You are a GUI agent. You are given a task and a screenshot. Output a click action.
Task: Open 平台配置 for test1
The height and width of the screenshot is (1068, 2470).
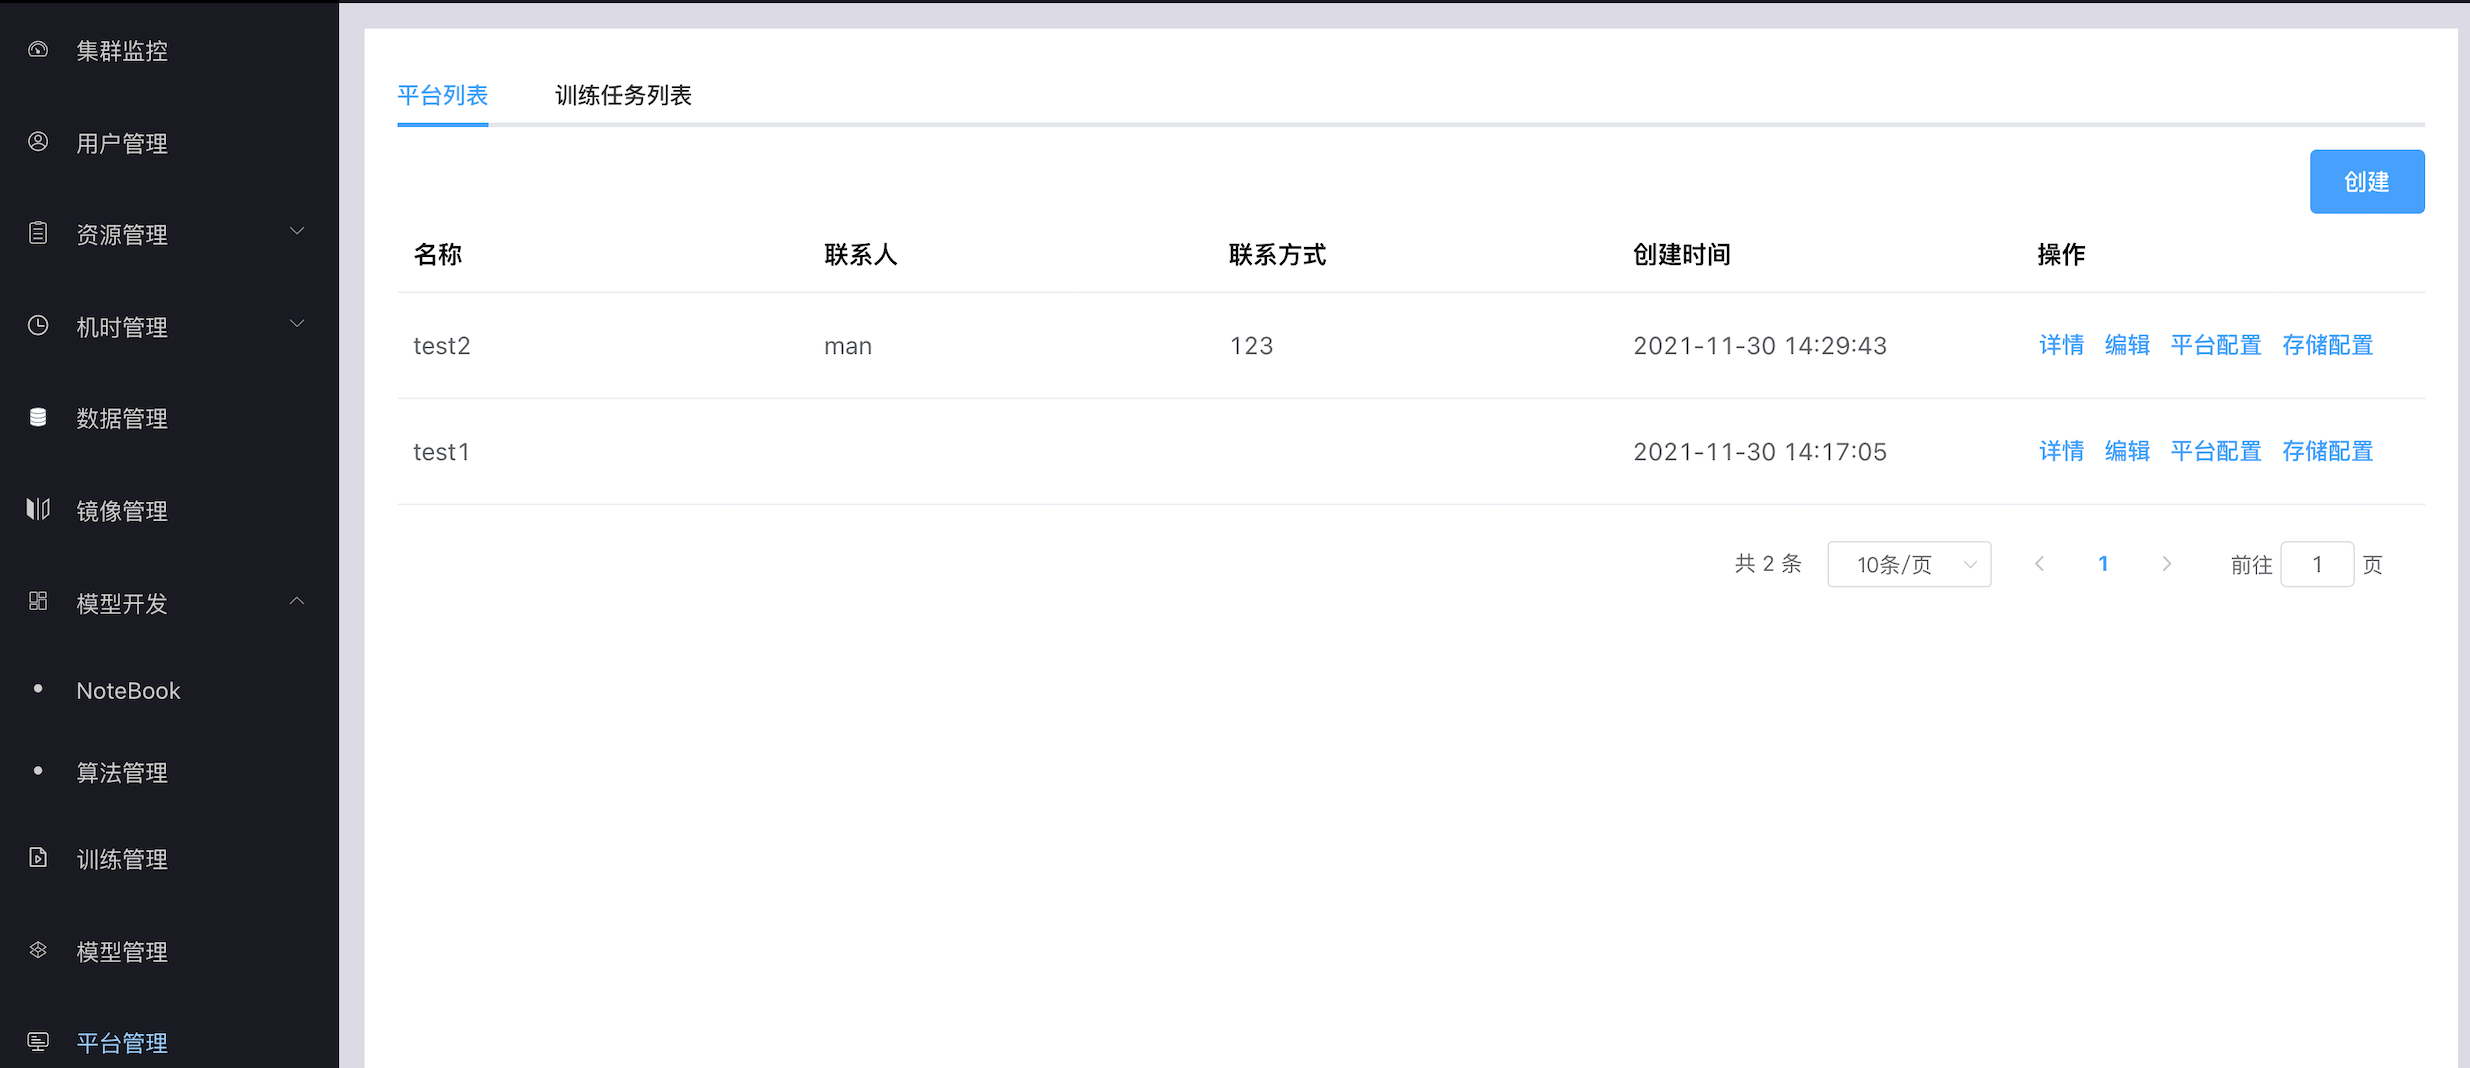[2216, 451]
